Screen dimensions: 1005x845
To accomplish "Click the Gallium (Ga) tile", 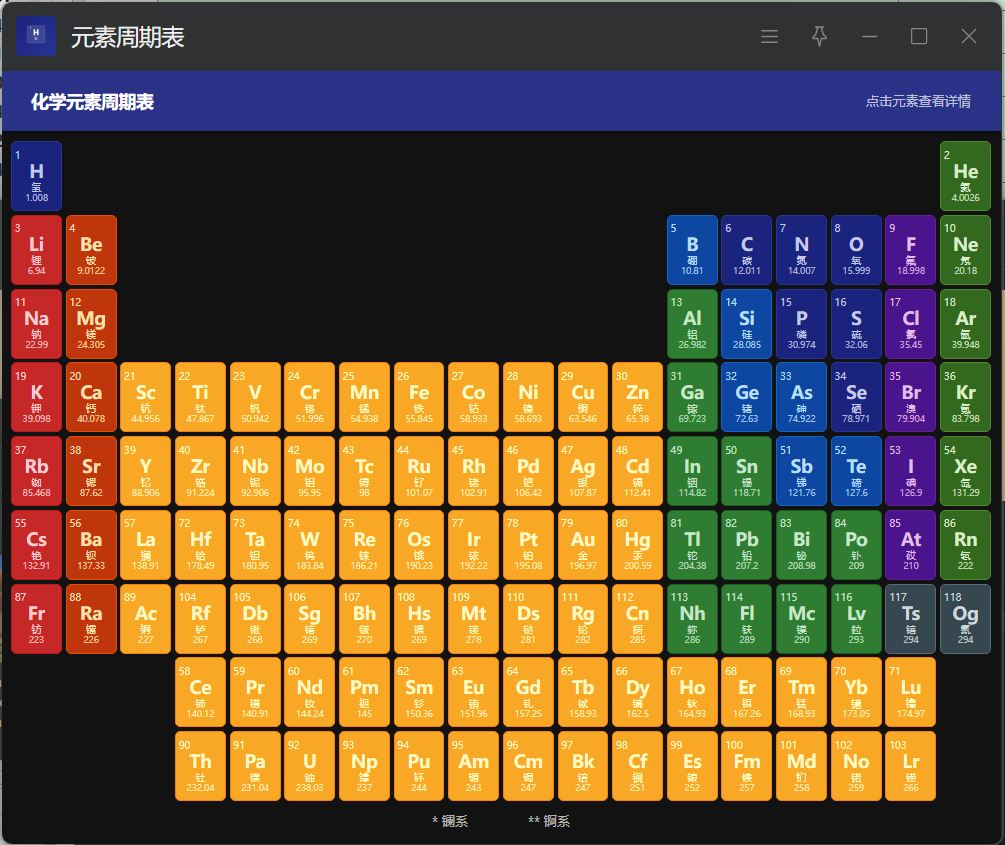I will (x=692, y=397).
